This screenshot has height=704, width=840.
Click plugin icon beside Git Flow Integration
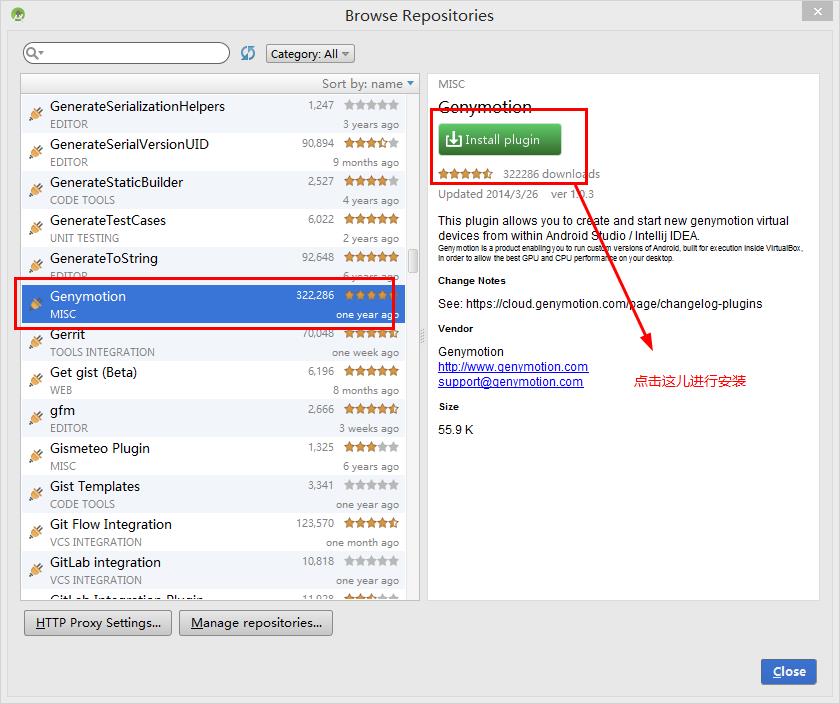[36, 532]
